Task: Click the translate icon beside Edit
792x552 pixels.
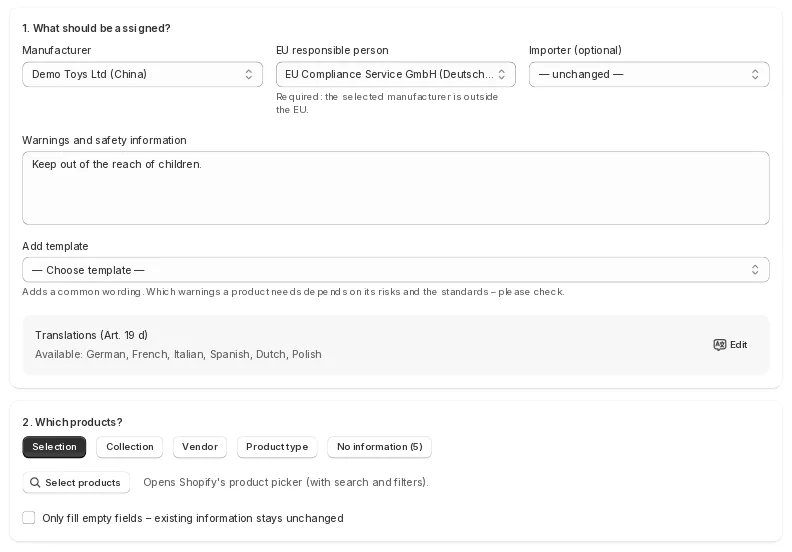Action: point(720,344)
